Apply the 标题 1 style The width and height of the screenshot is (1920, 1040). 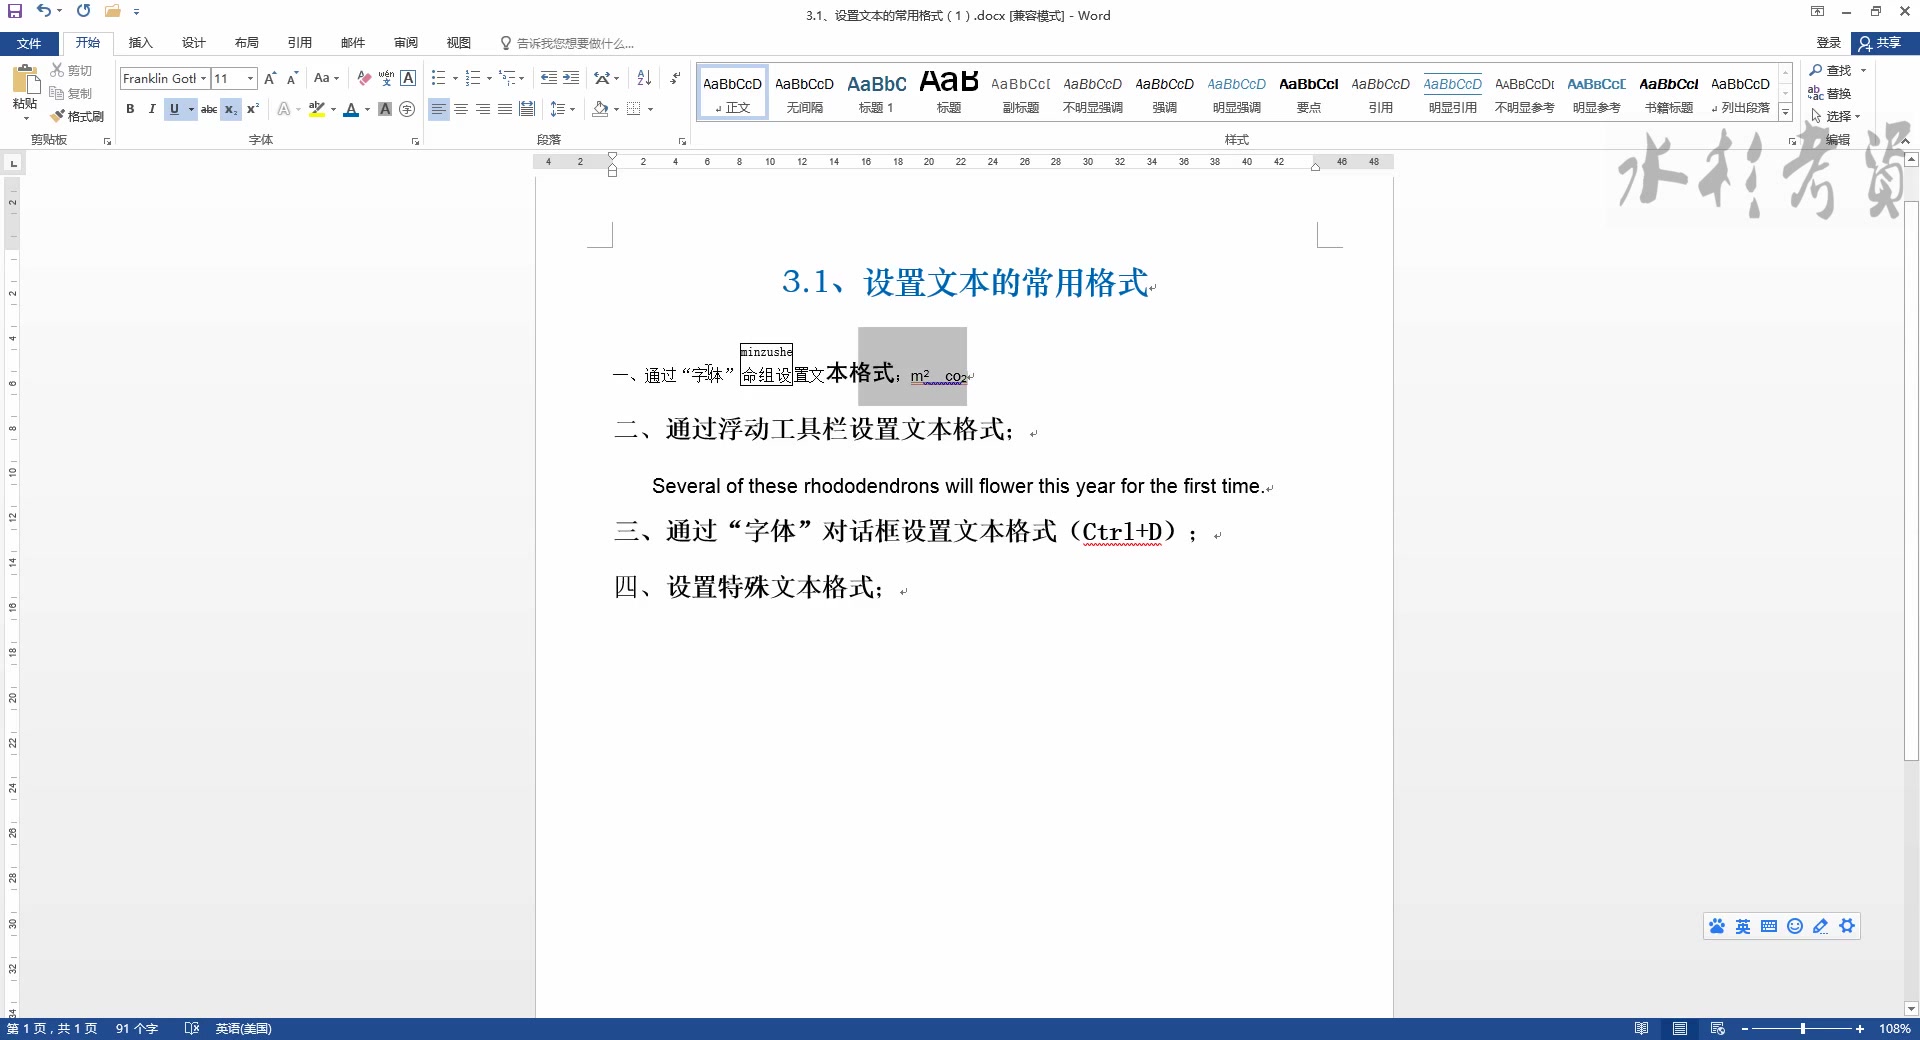(876, 92)
